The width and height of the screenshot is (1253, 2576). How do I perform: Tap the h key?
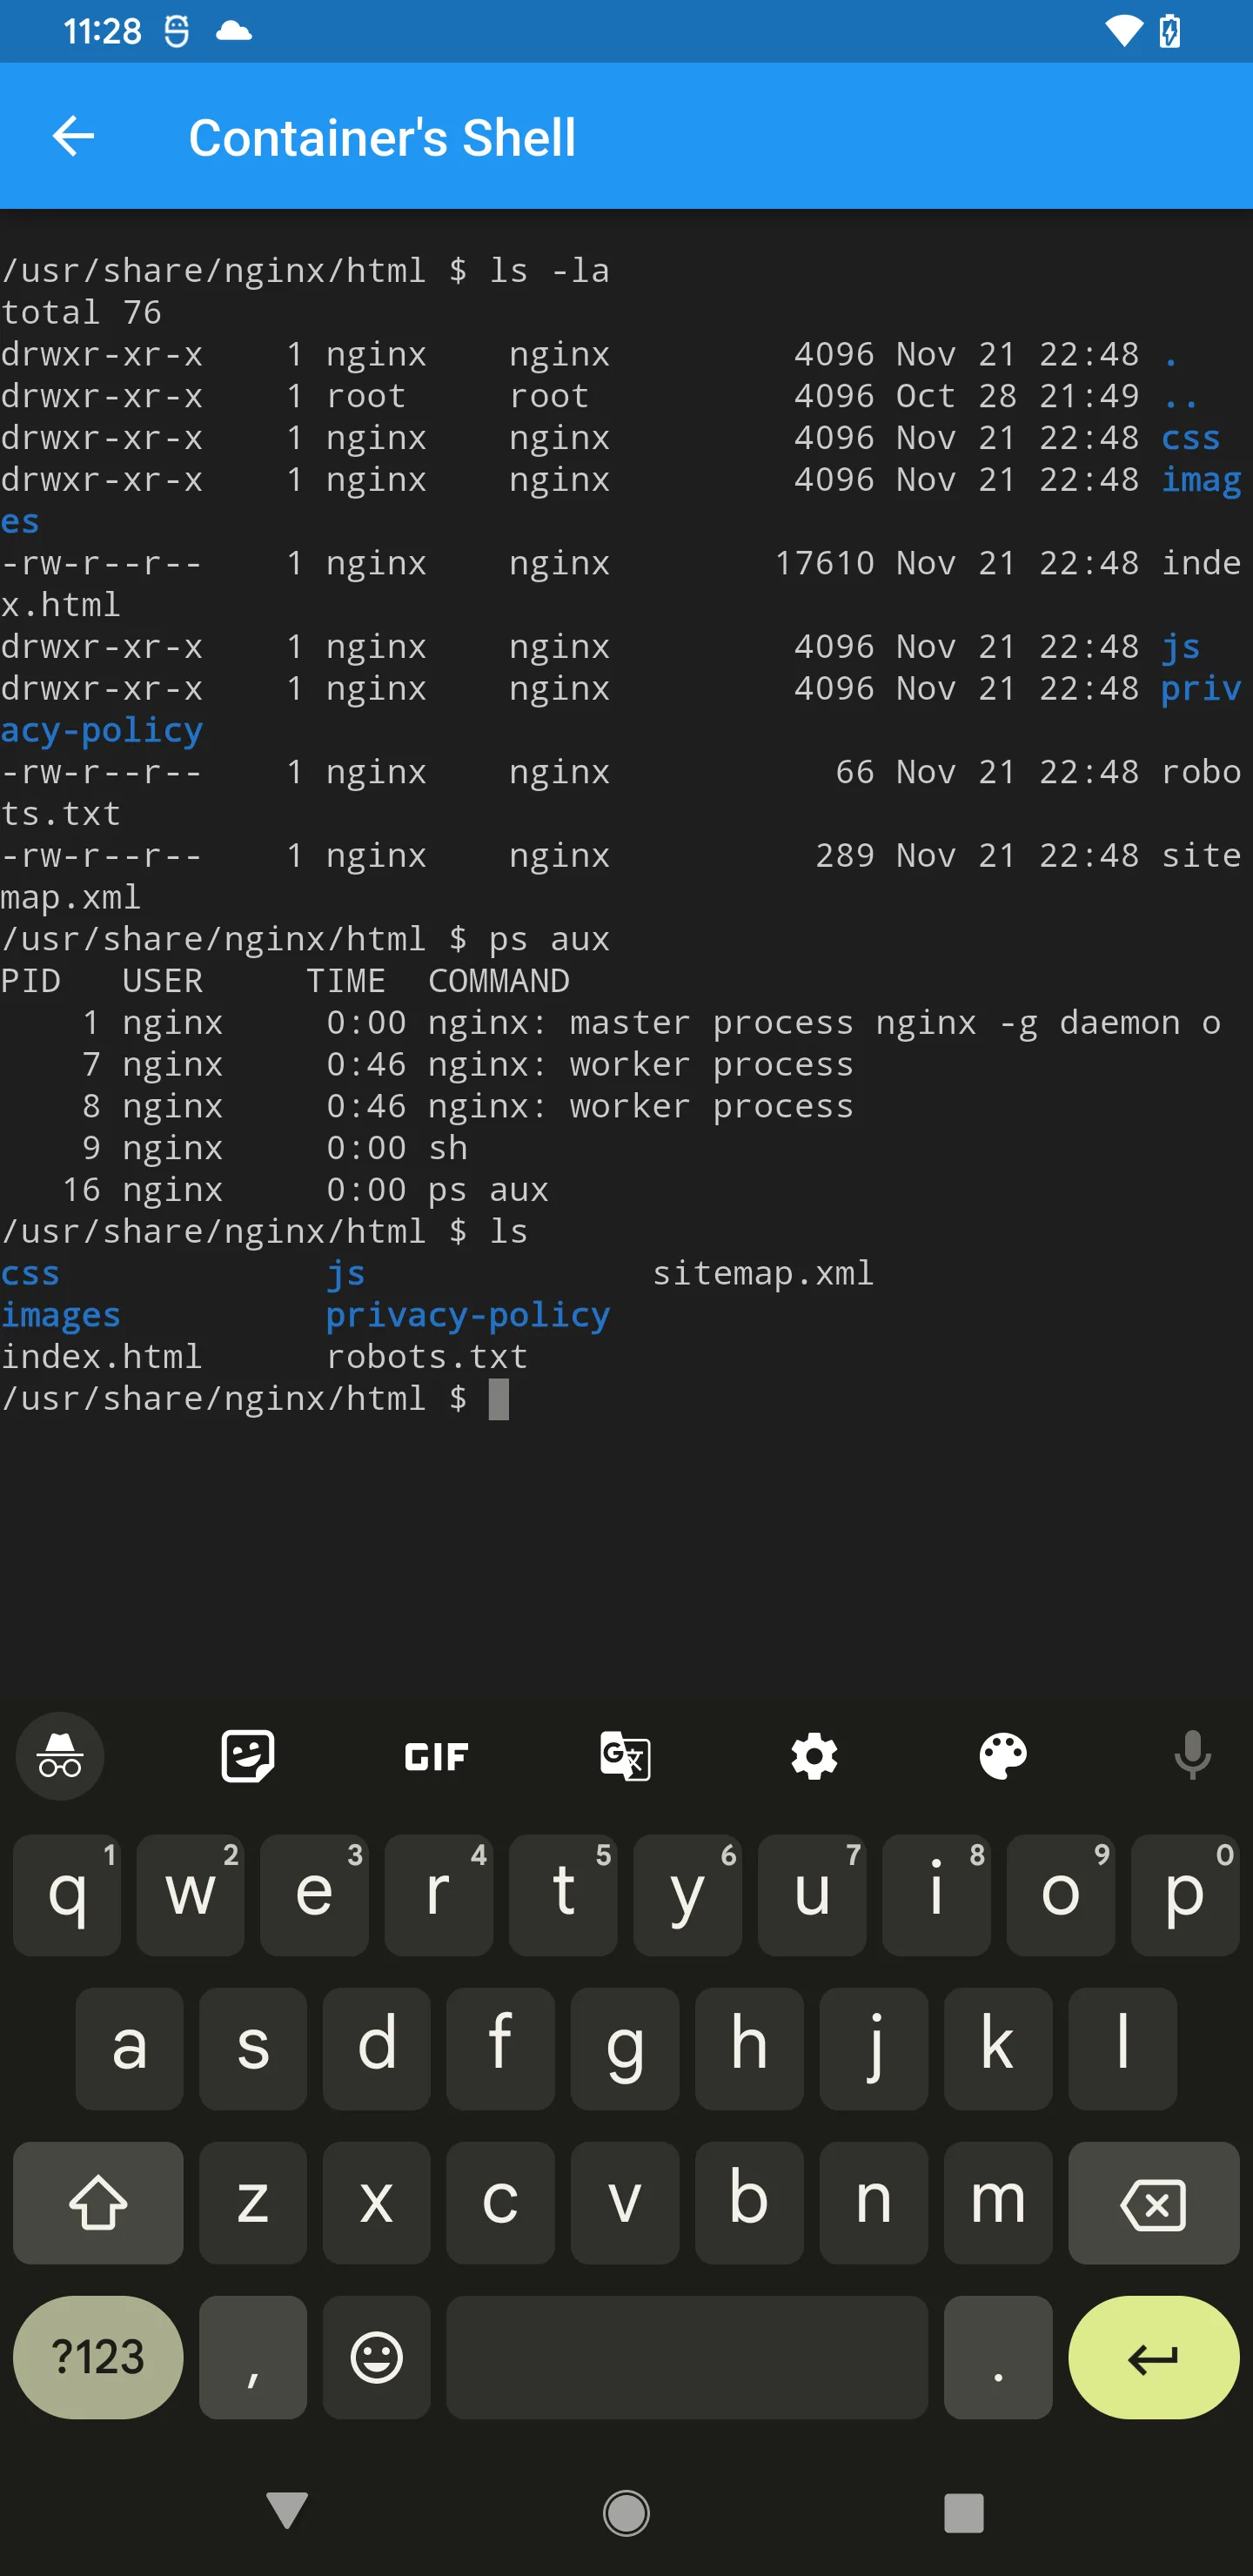(750, 2049)
